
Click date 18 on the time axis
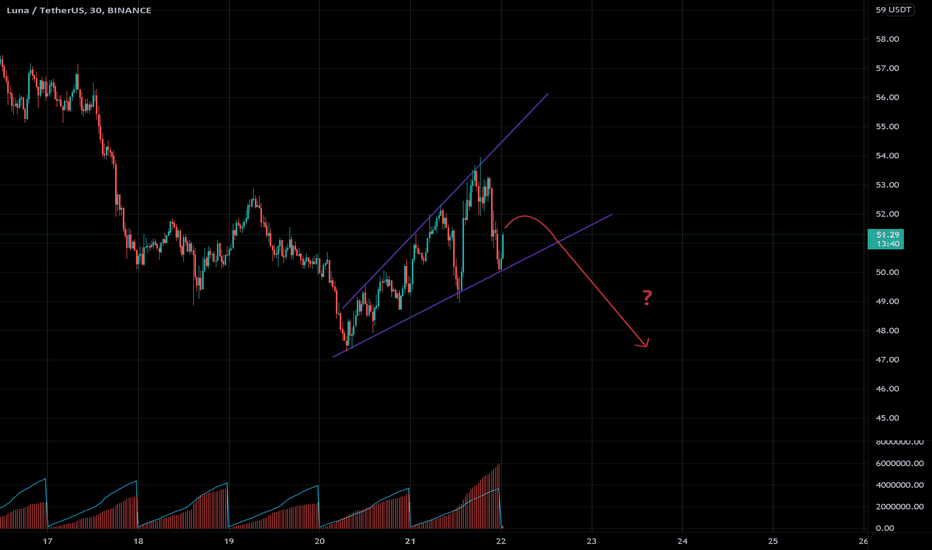click(x=138, y=541)
